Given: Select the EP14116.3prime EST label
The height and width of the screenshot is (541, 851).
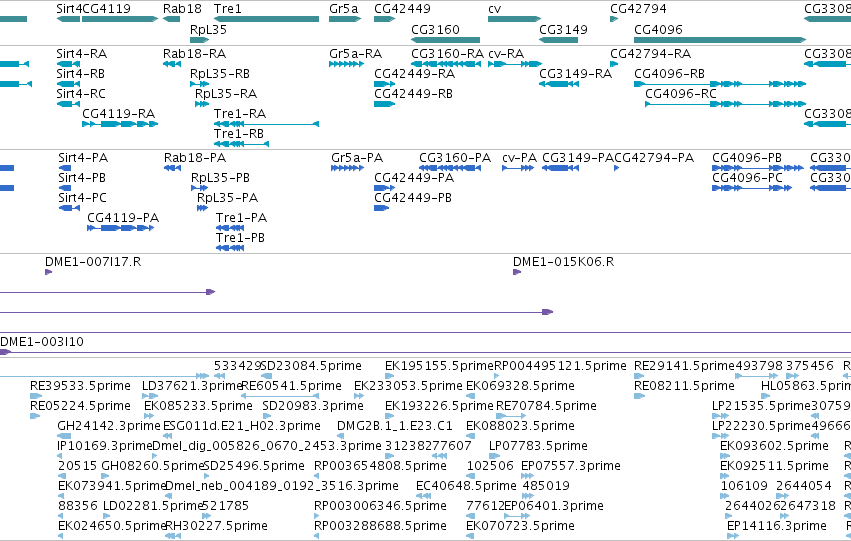Looking at the screenshot, I should click(x=777, y=526).
